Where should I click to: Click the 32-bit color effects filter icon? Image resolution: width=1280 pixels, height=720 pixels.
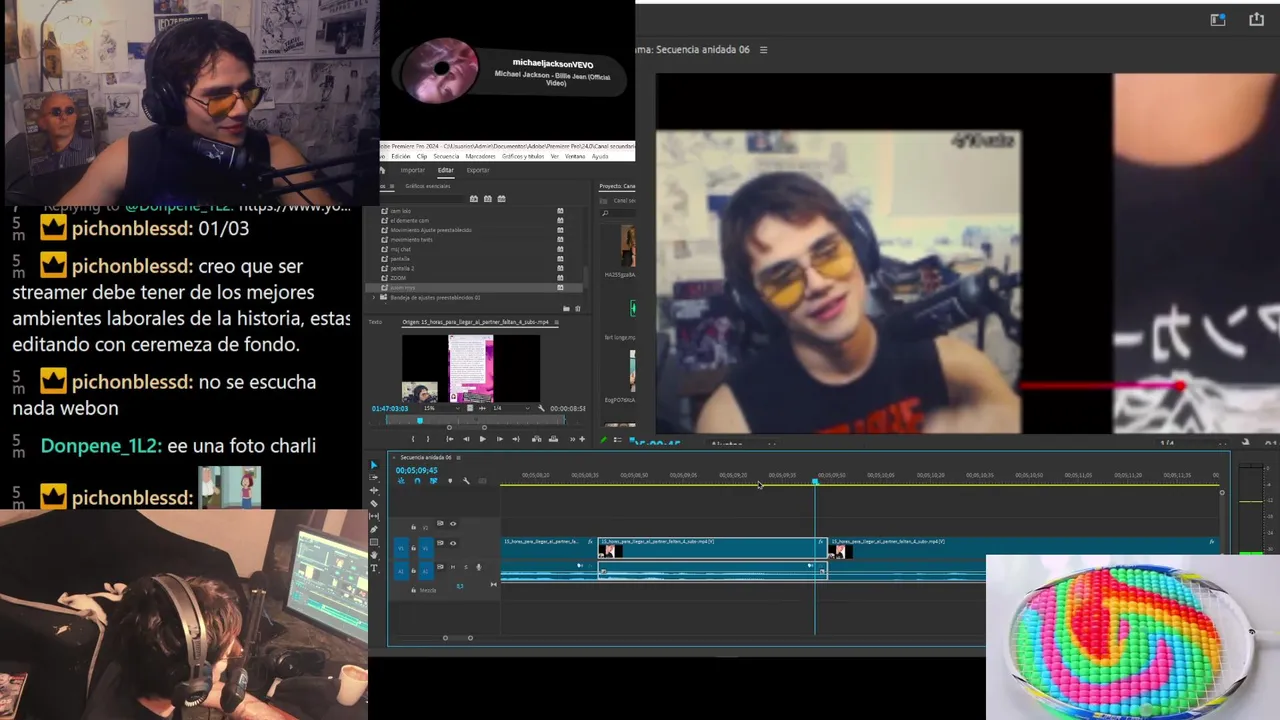(488, 199)
